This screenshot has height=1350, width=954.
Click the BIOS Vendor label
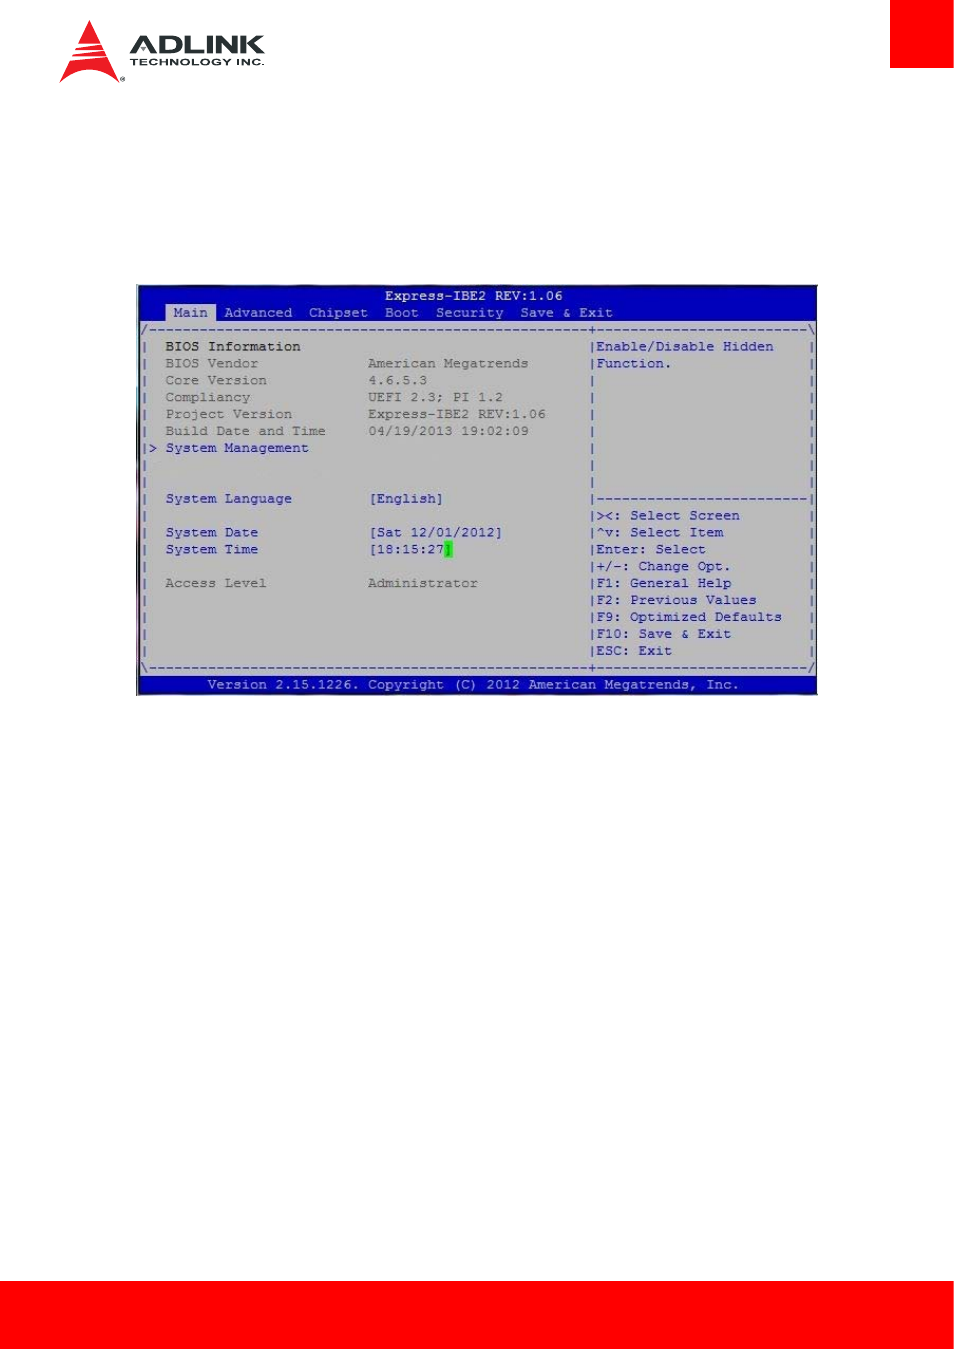point(212,364)
